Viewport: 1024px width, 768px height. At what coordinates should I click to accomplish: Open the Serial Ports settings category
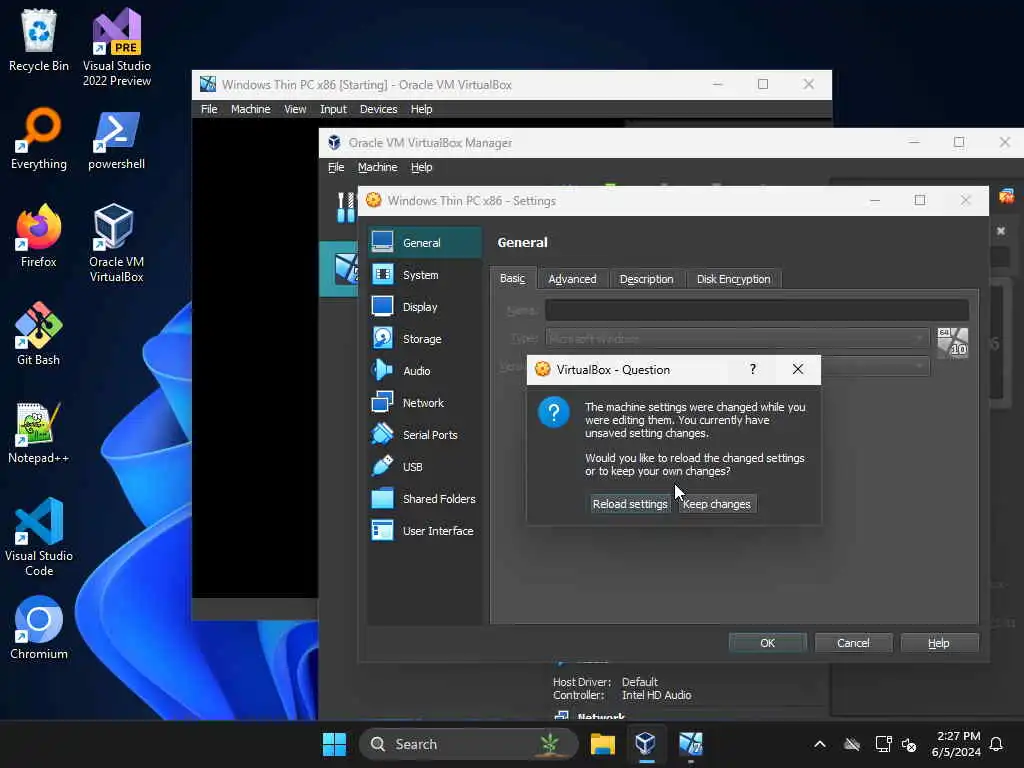[424, 434]
